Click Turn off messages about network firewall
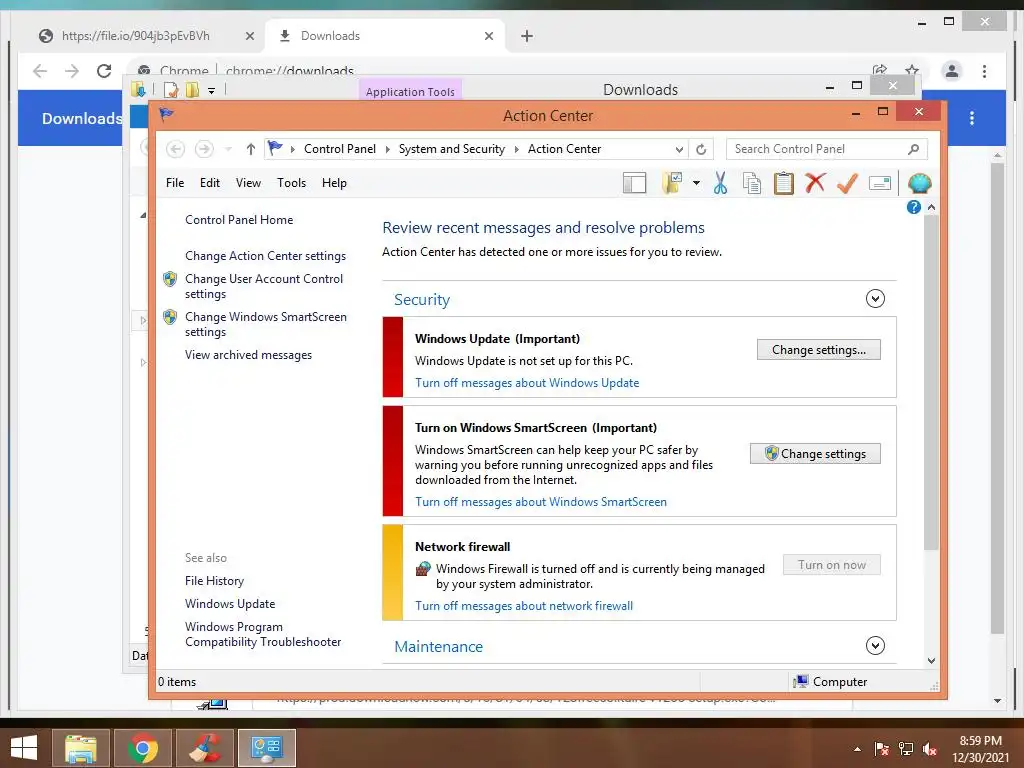 pos(524,605)
